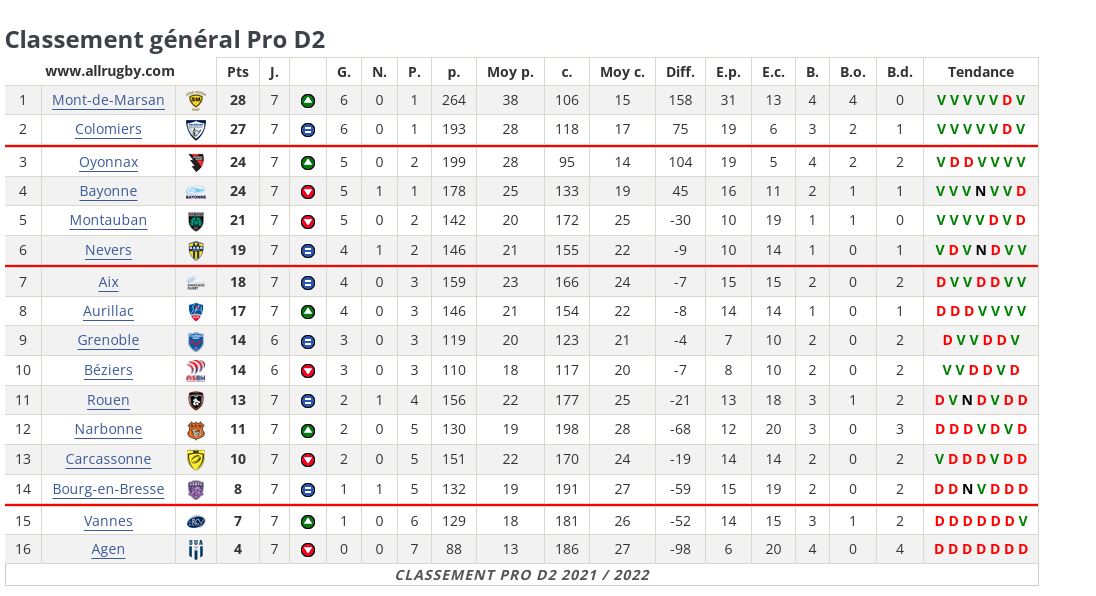Click the Oyonnax team logo
This screenshot has width=1096, height=596.
tap(196, 162)
